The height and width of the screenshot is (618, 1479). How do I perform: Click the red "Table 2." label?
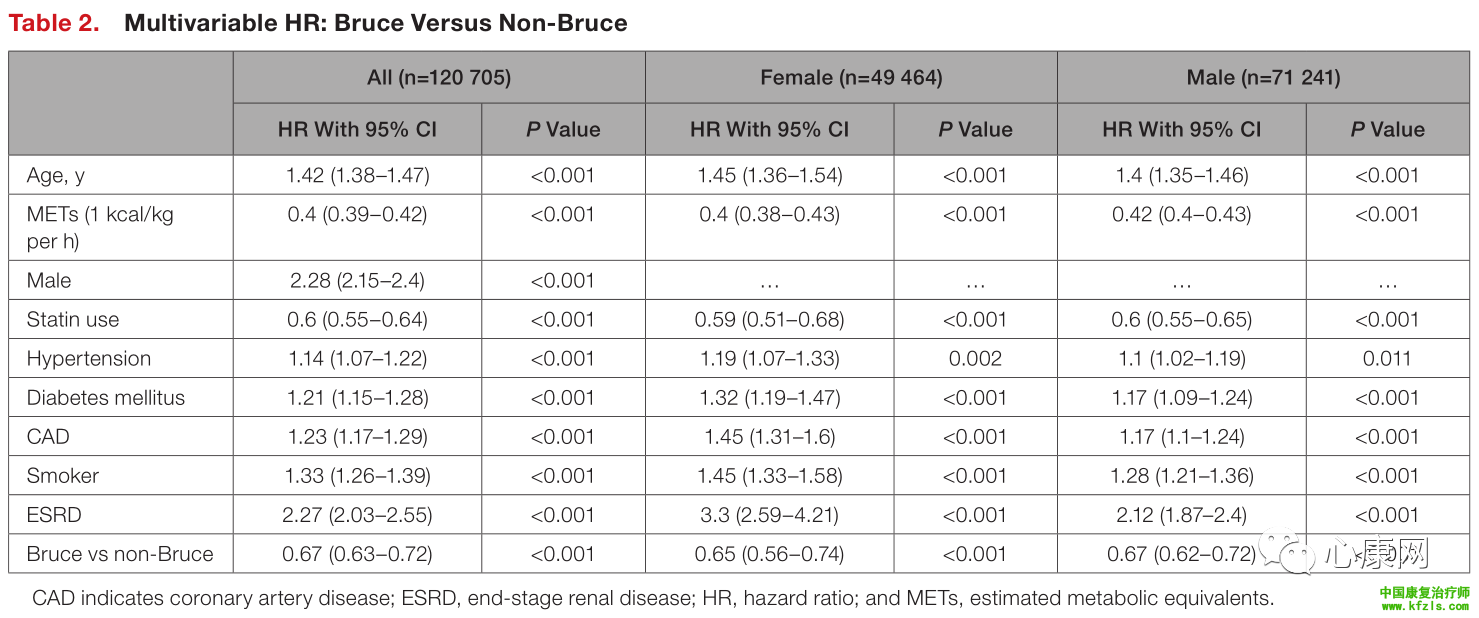click(54, 23)
